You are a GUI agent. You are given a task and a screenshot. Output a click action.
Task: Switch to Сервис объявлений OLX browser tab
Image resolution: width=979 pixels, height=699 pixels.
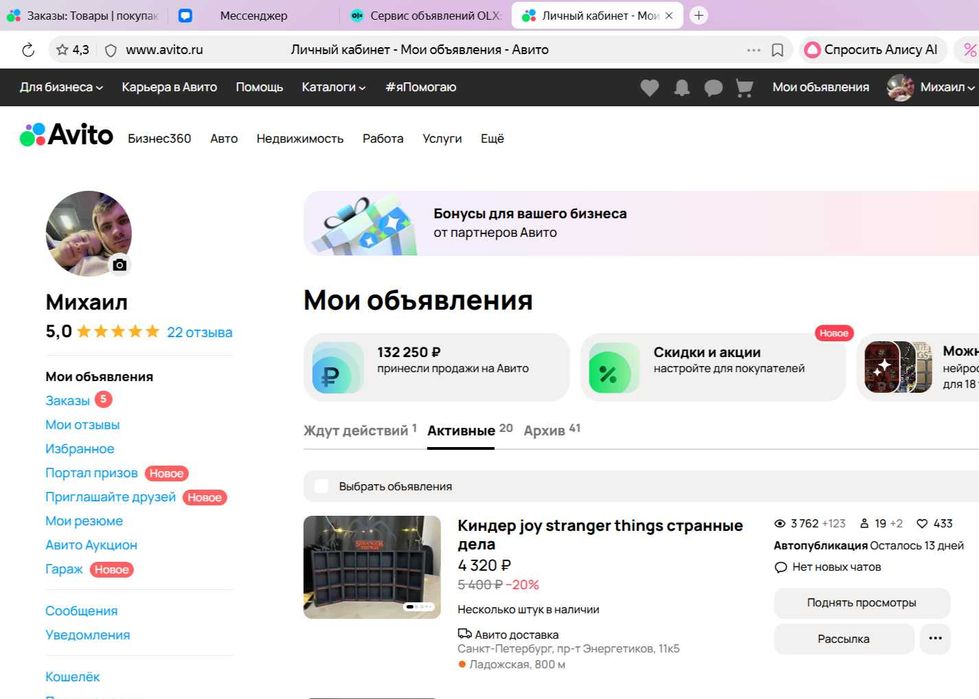coord(426,16)
